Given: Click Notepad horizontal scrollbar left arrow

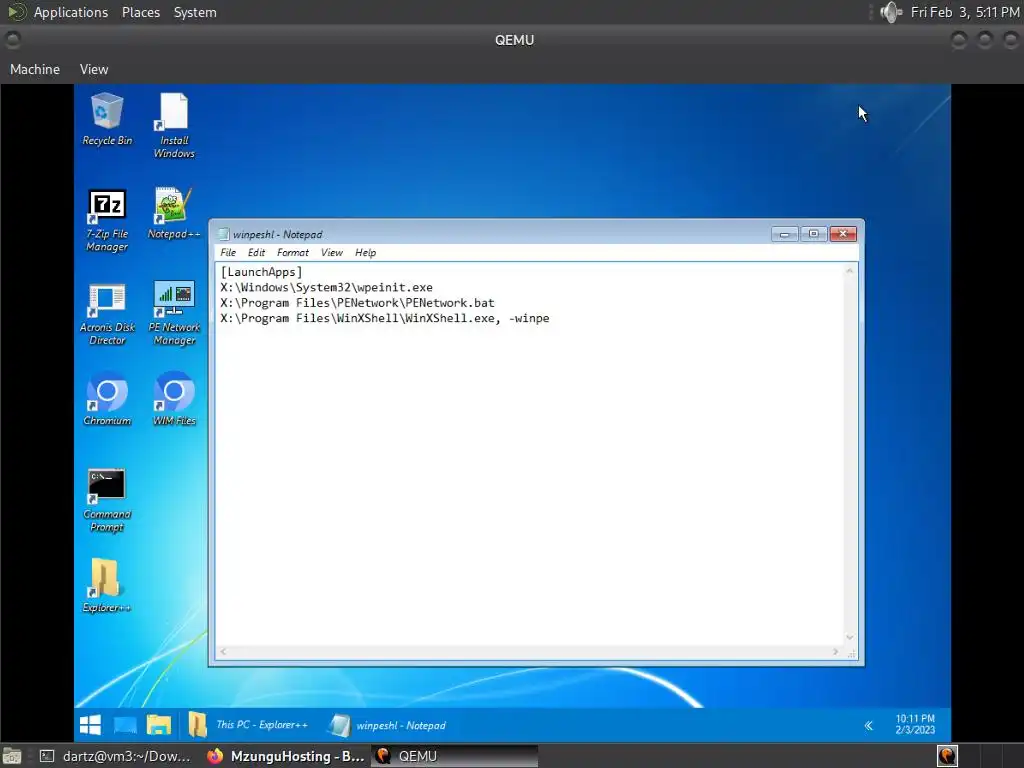Looking at the screenshot, I should pyautogui.click(x=223, y=652).
